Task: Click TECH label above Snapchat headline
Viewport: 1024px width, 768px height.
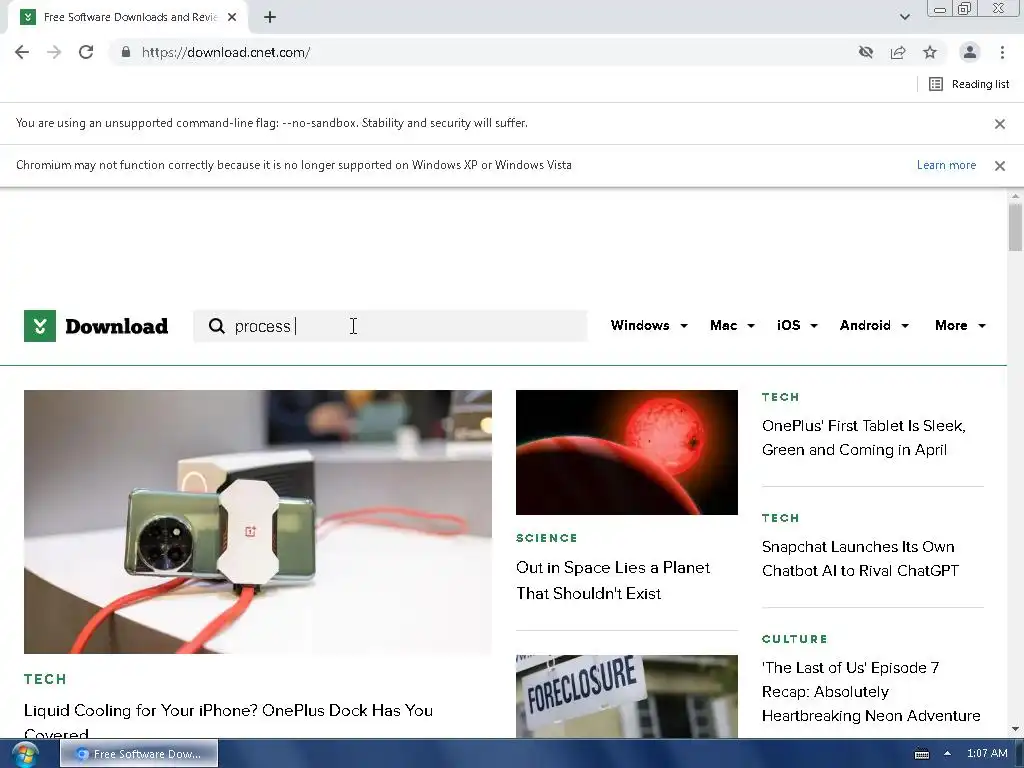Action: 780,518
